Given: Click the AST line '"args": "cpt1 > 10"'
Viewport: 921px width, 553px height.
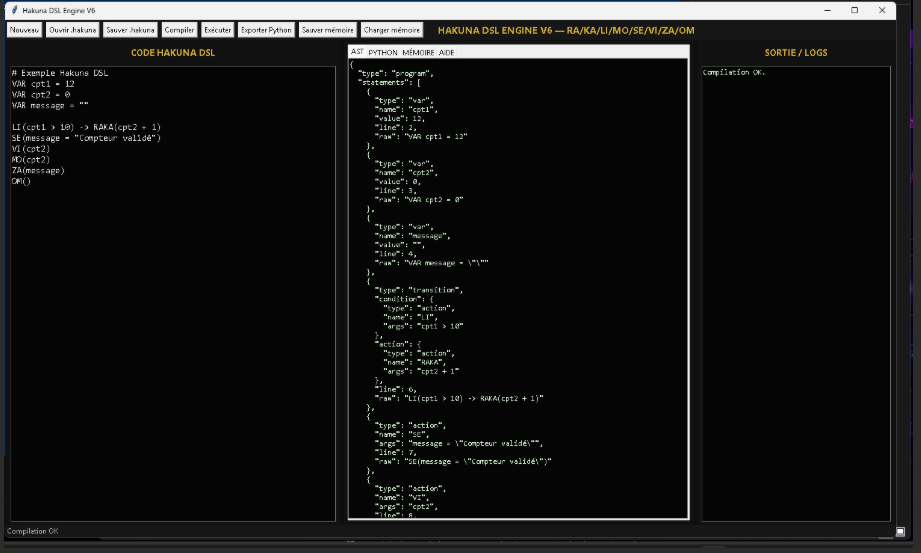Looking at the screenshot, I should pyautogui.click(x=423, y=326).
